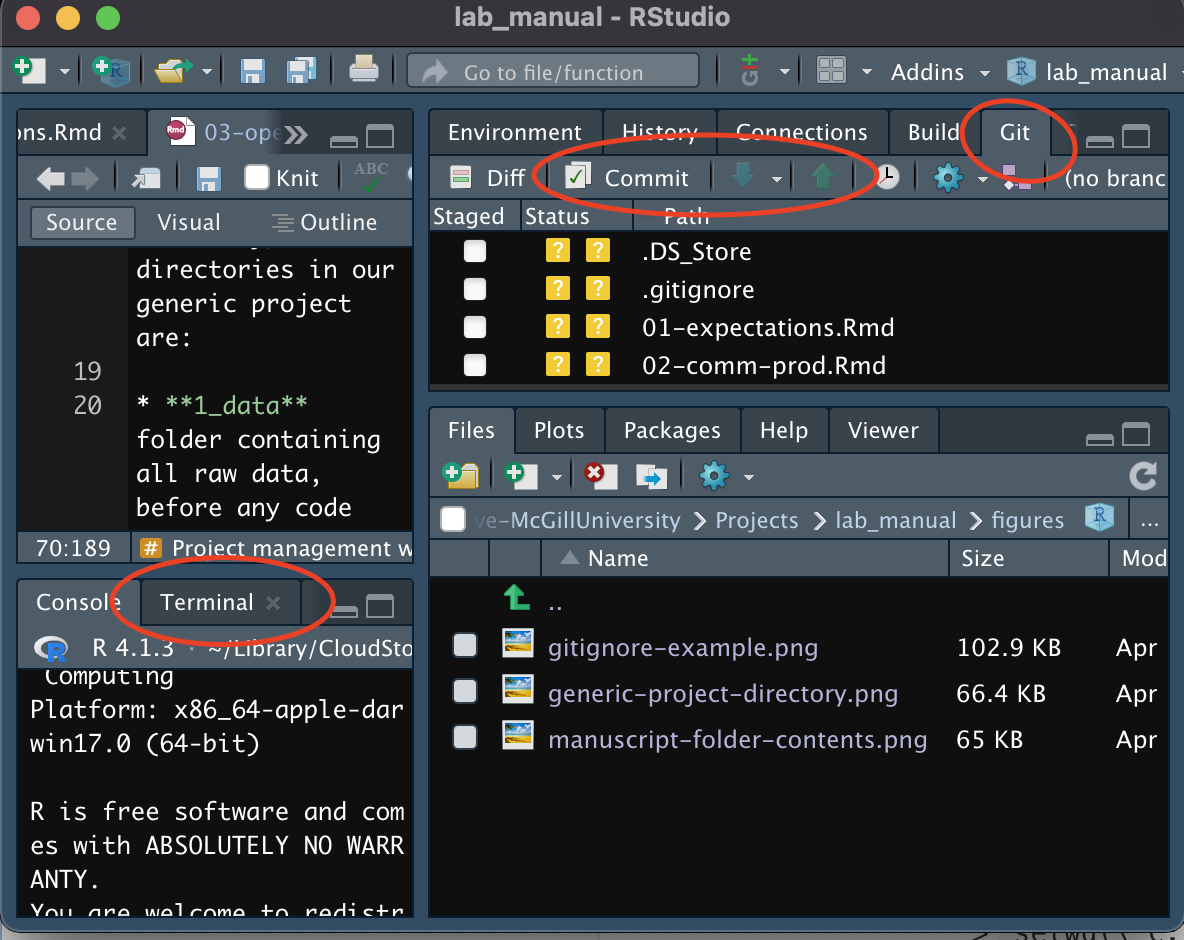1184x940 pixels.
Task: Open generic-project-directory.png file link
Action: point(722,693)
